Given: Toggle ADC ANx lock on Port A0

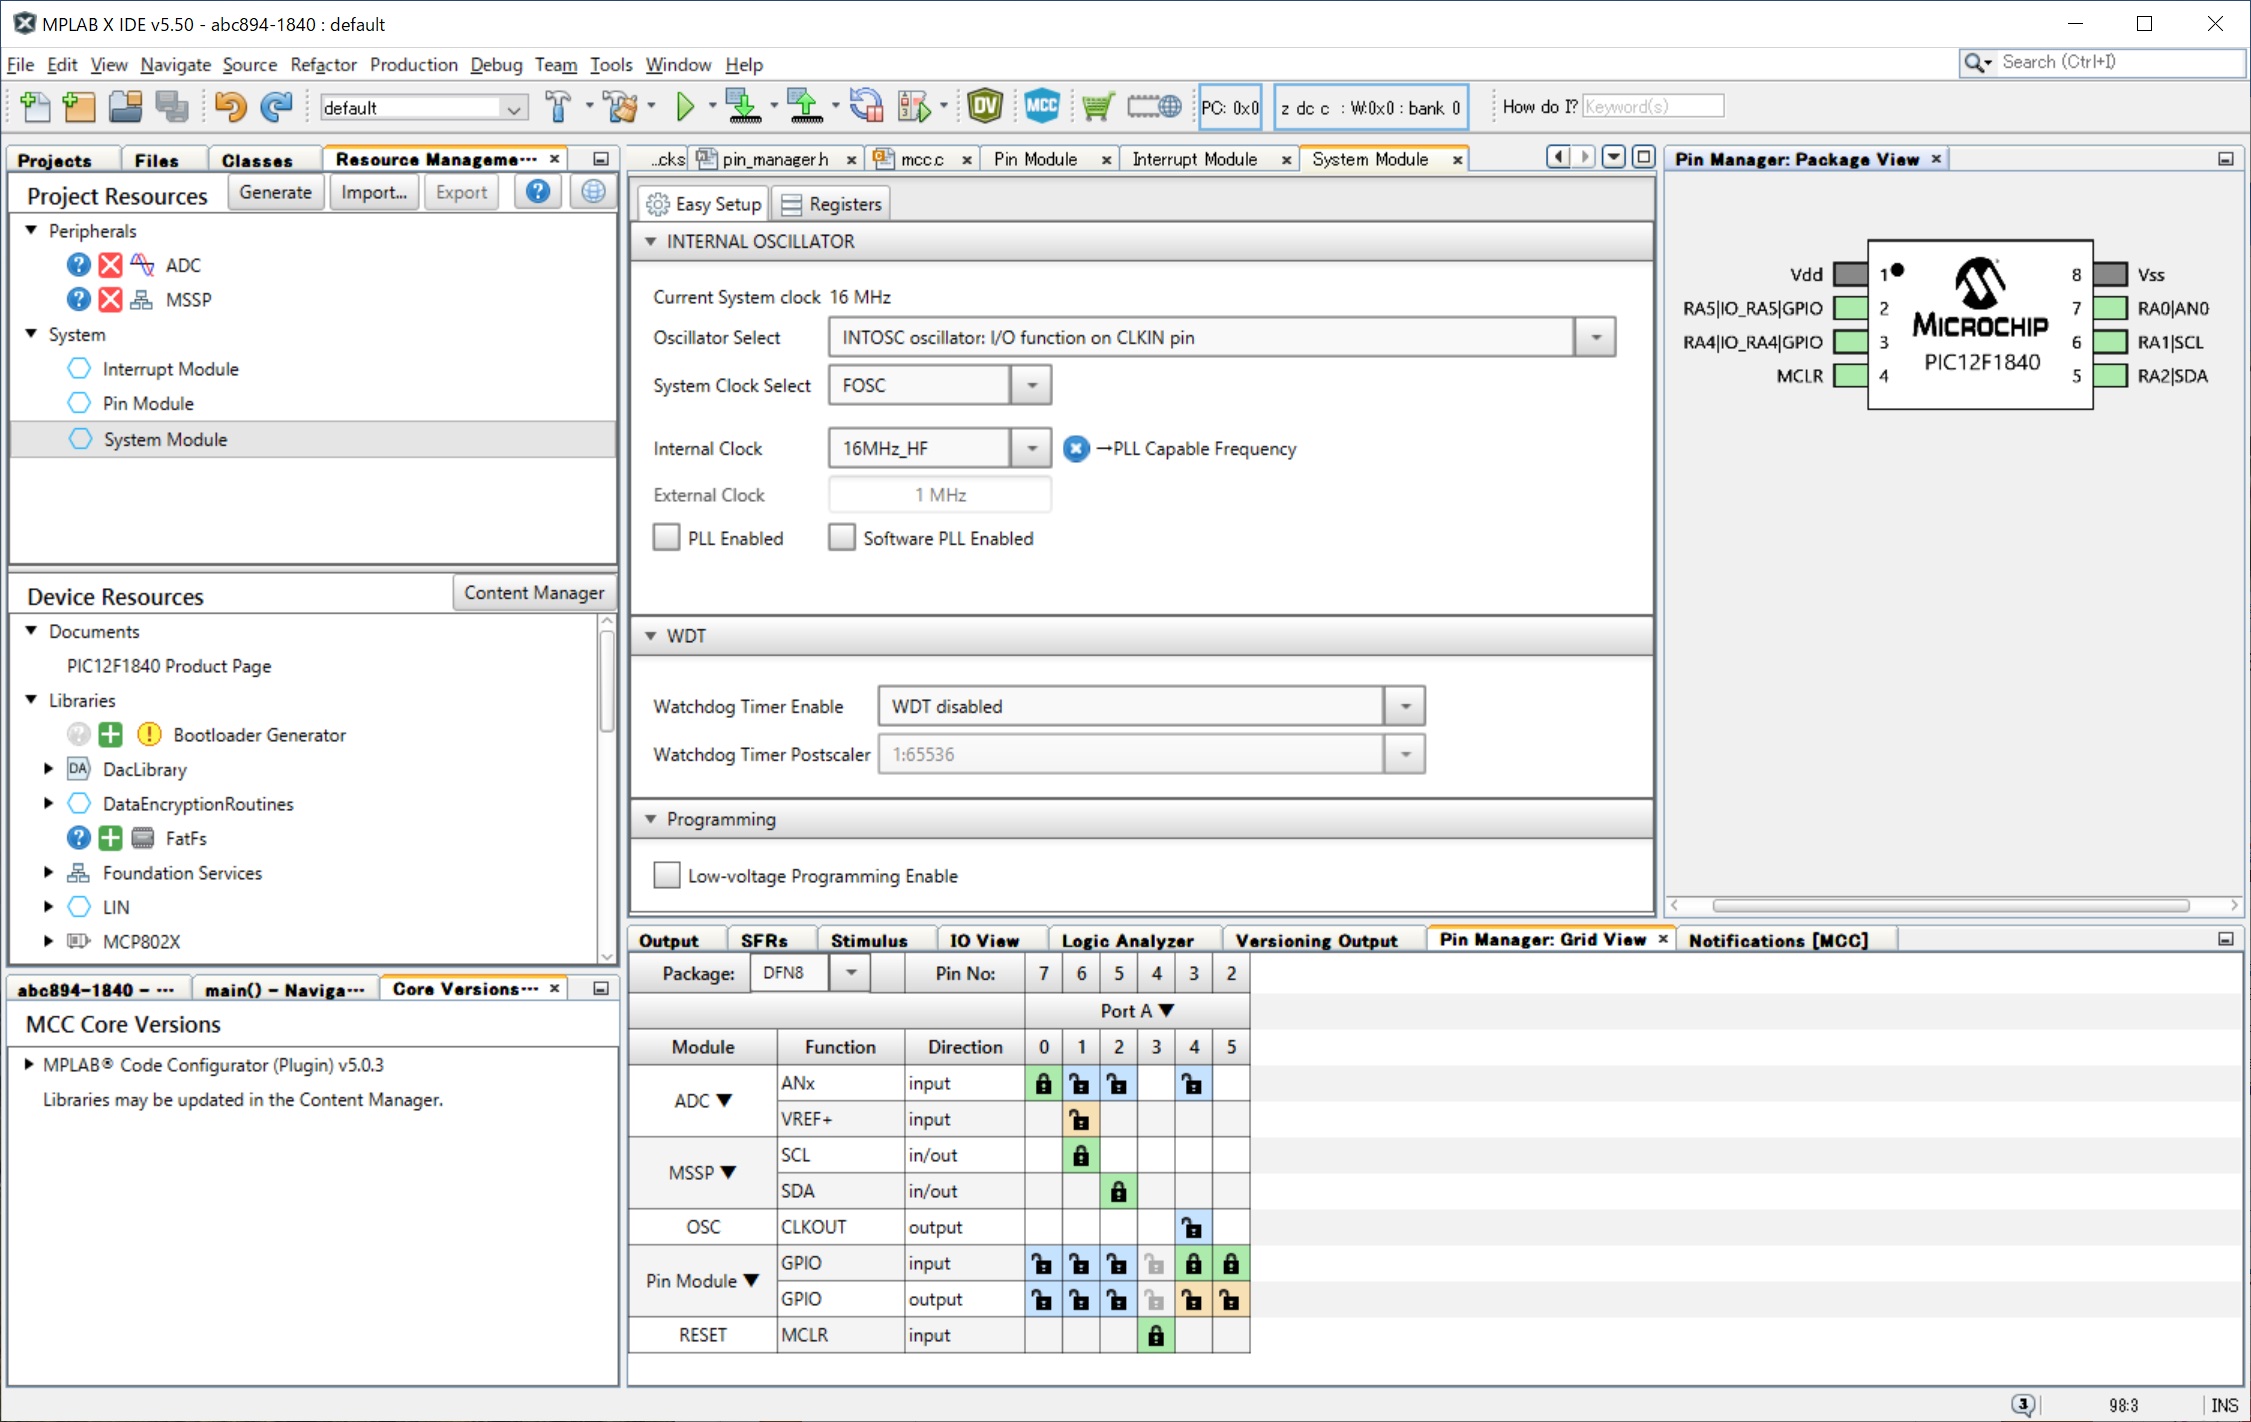Looking at the screenshot, I should click(x=1043, y=1083).
